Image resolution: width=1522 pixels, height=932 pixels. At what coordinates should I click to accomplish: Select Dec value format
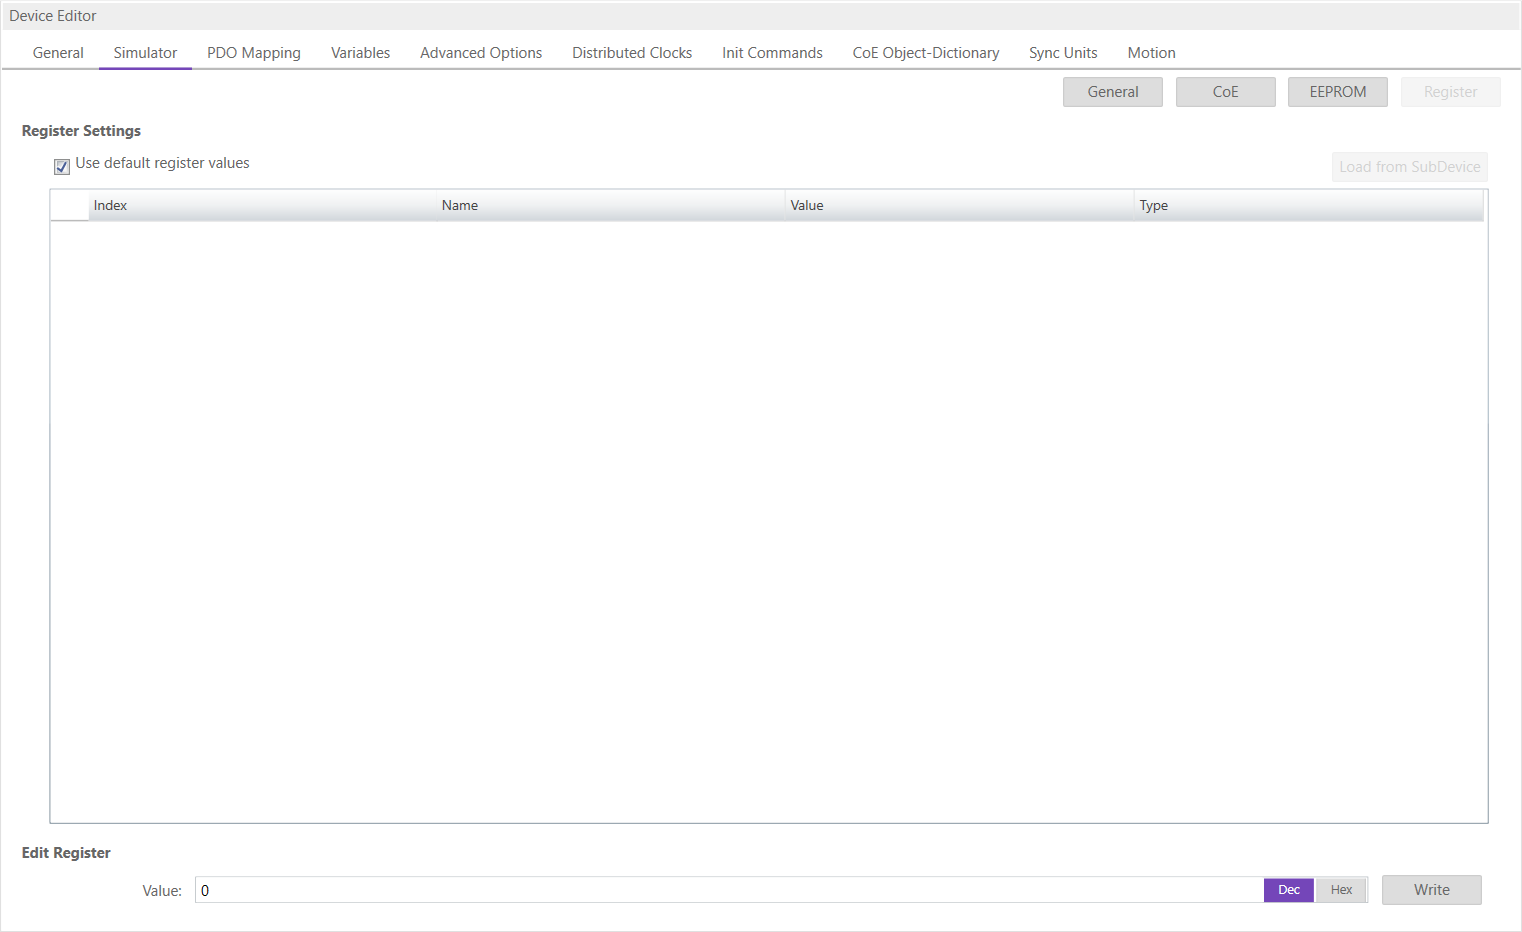pos(1288,890)
